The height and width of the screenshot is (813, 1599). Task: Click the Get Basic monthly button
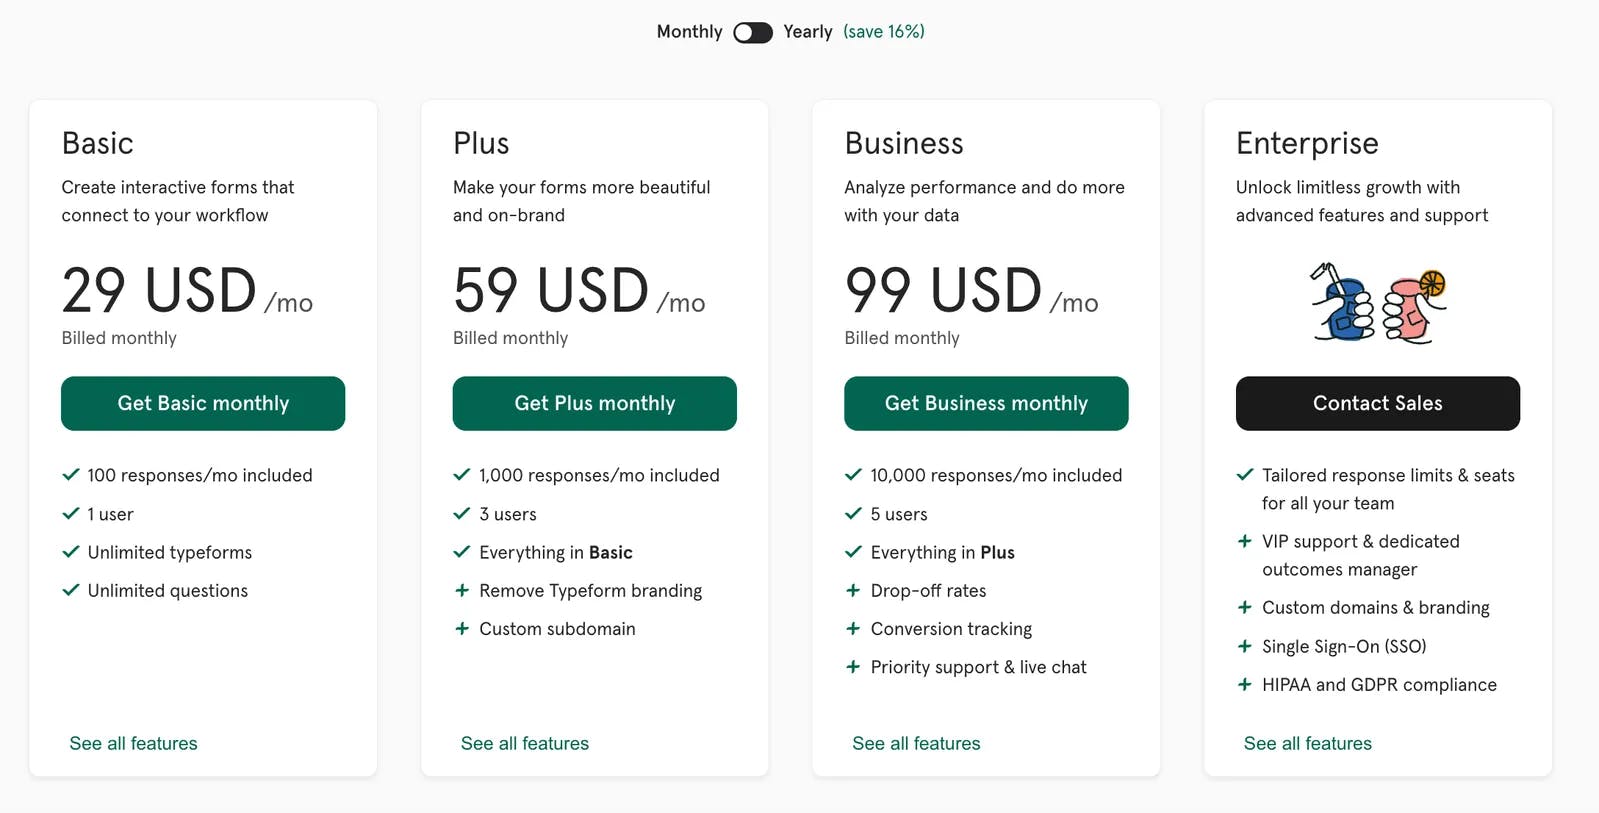click(x=203, y=404)
